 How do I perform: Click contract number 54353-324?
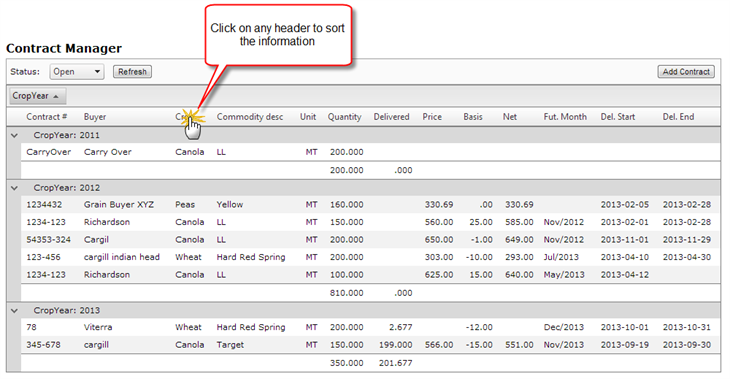point(48,240)
